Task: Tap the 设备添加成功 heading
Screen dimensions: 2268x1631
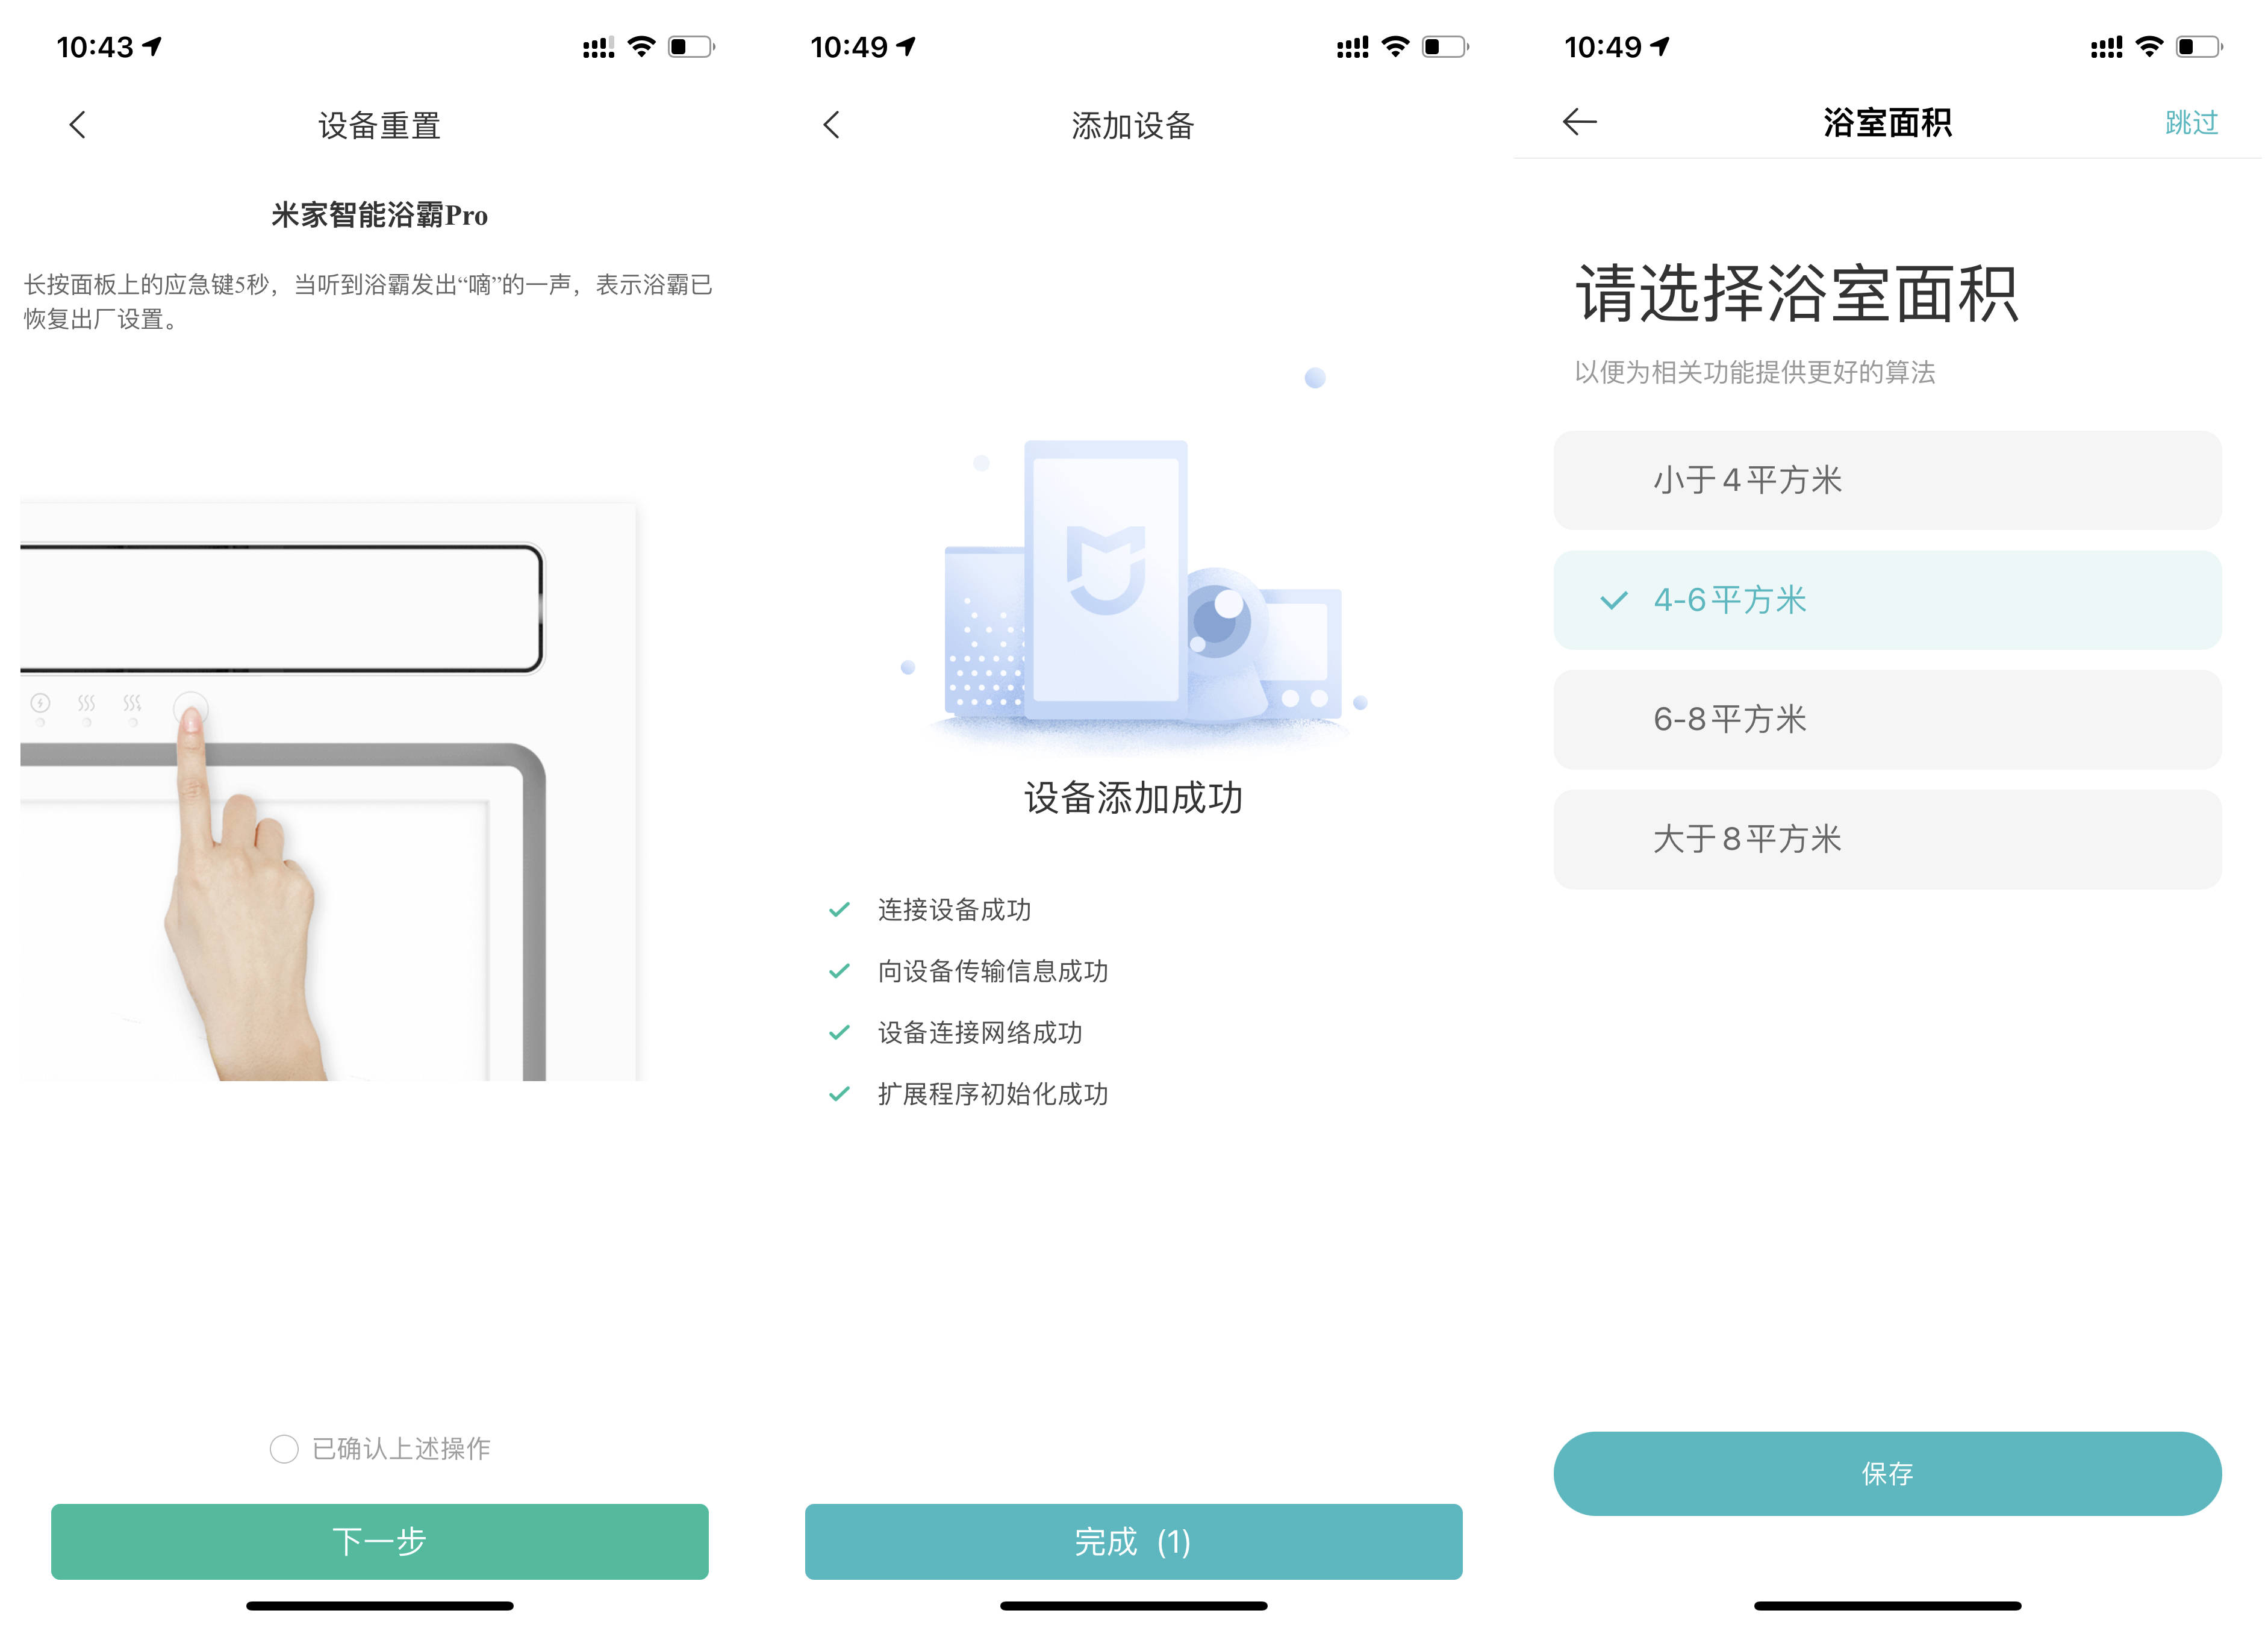Action: 1133,798
